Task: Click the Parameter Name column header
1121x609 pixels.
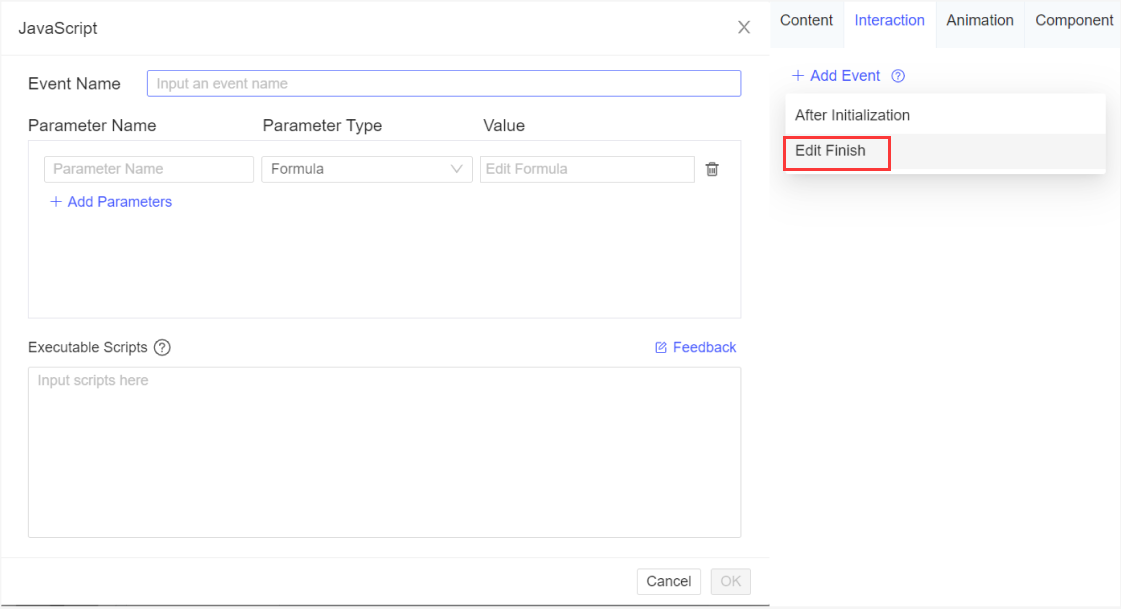Action: 92,126
